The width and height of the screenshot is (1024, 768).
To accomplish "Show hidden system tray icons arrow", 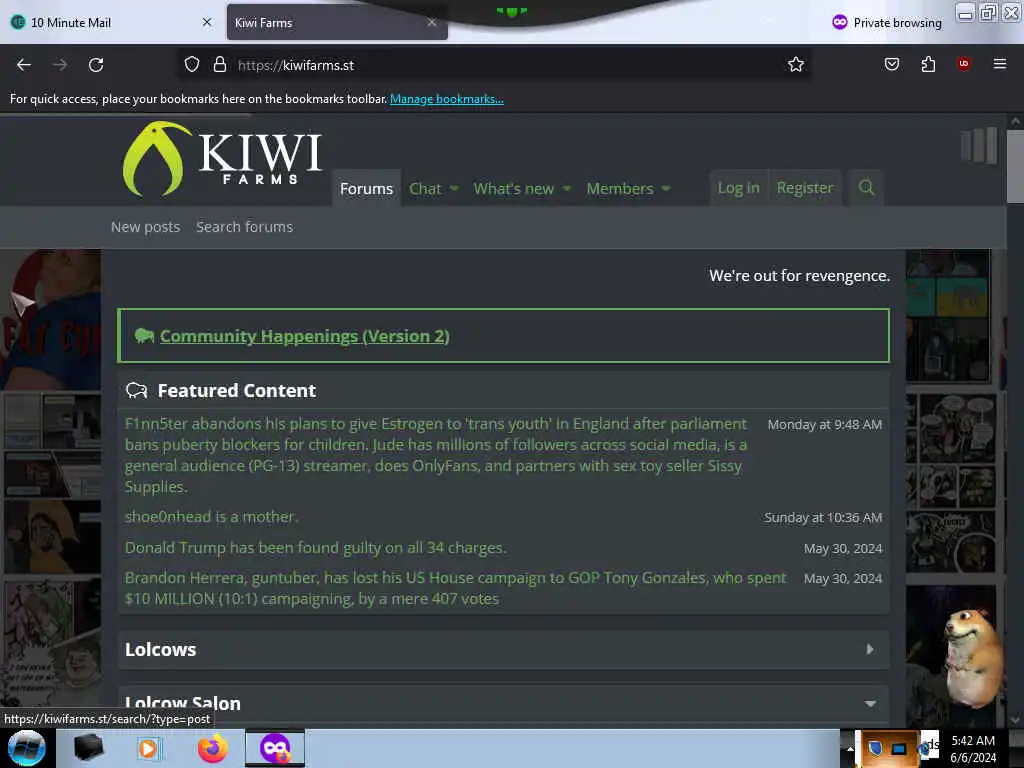I will [850, 748].
